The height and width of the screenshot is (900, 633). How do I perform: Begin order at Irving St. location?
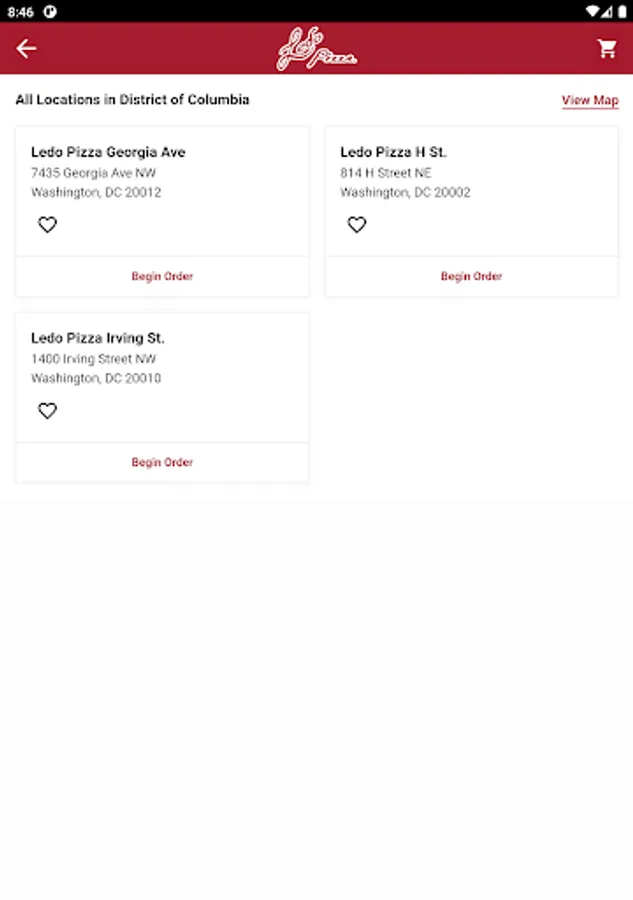pos(162,462)
